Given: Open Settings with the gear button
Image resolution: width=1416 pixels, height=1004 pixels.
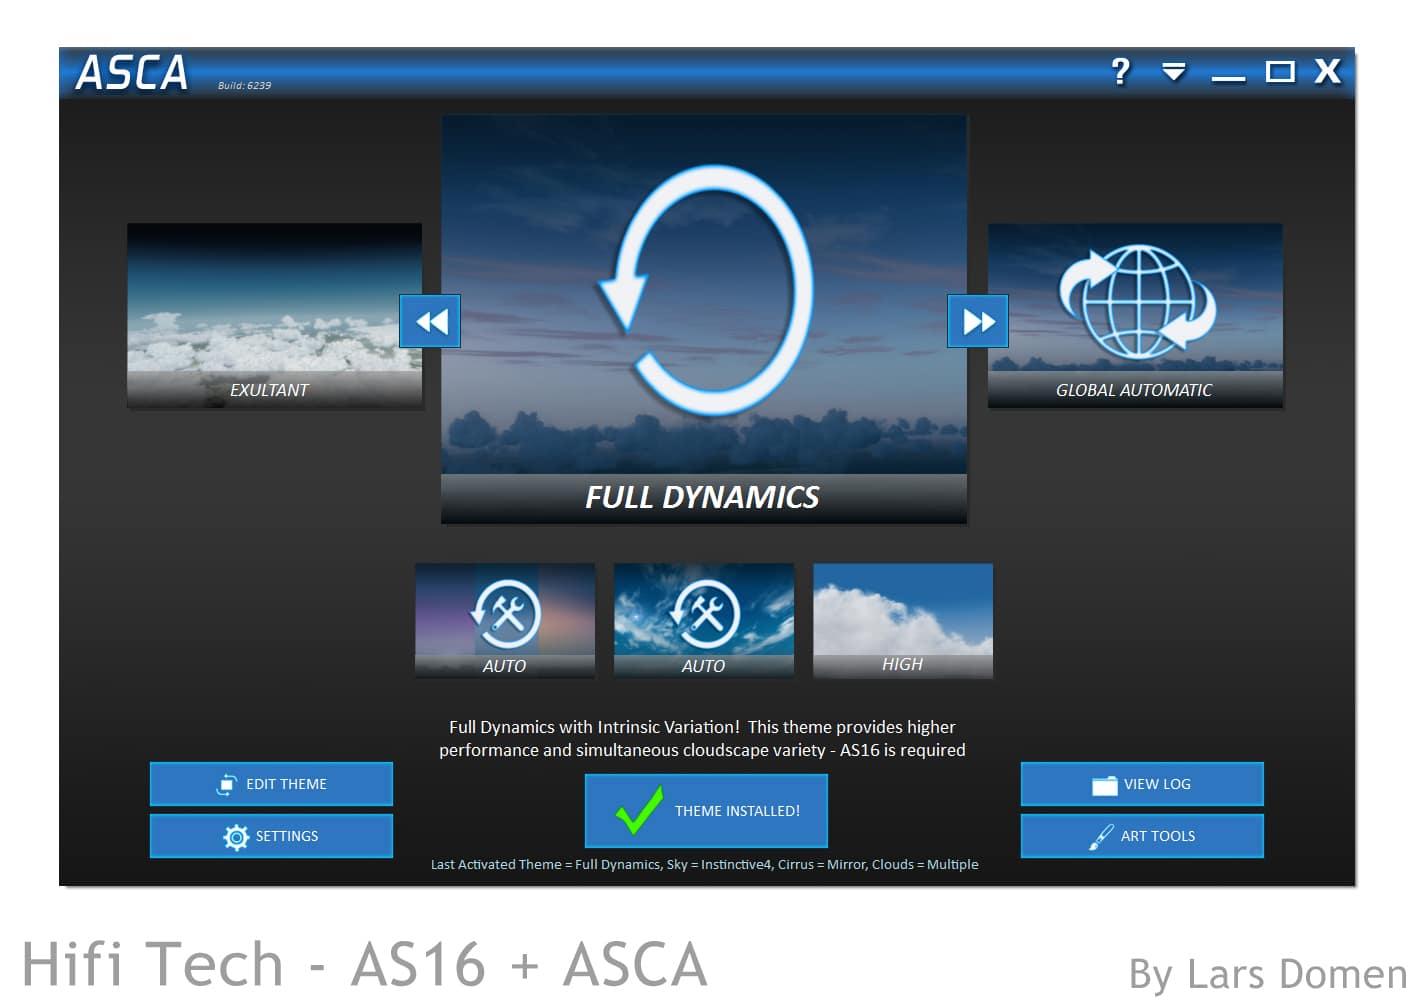Looking at the screenshot, I should pos(271,836).
